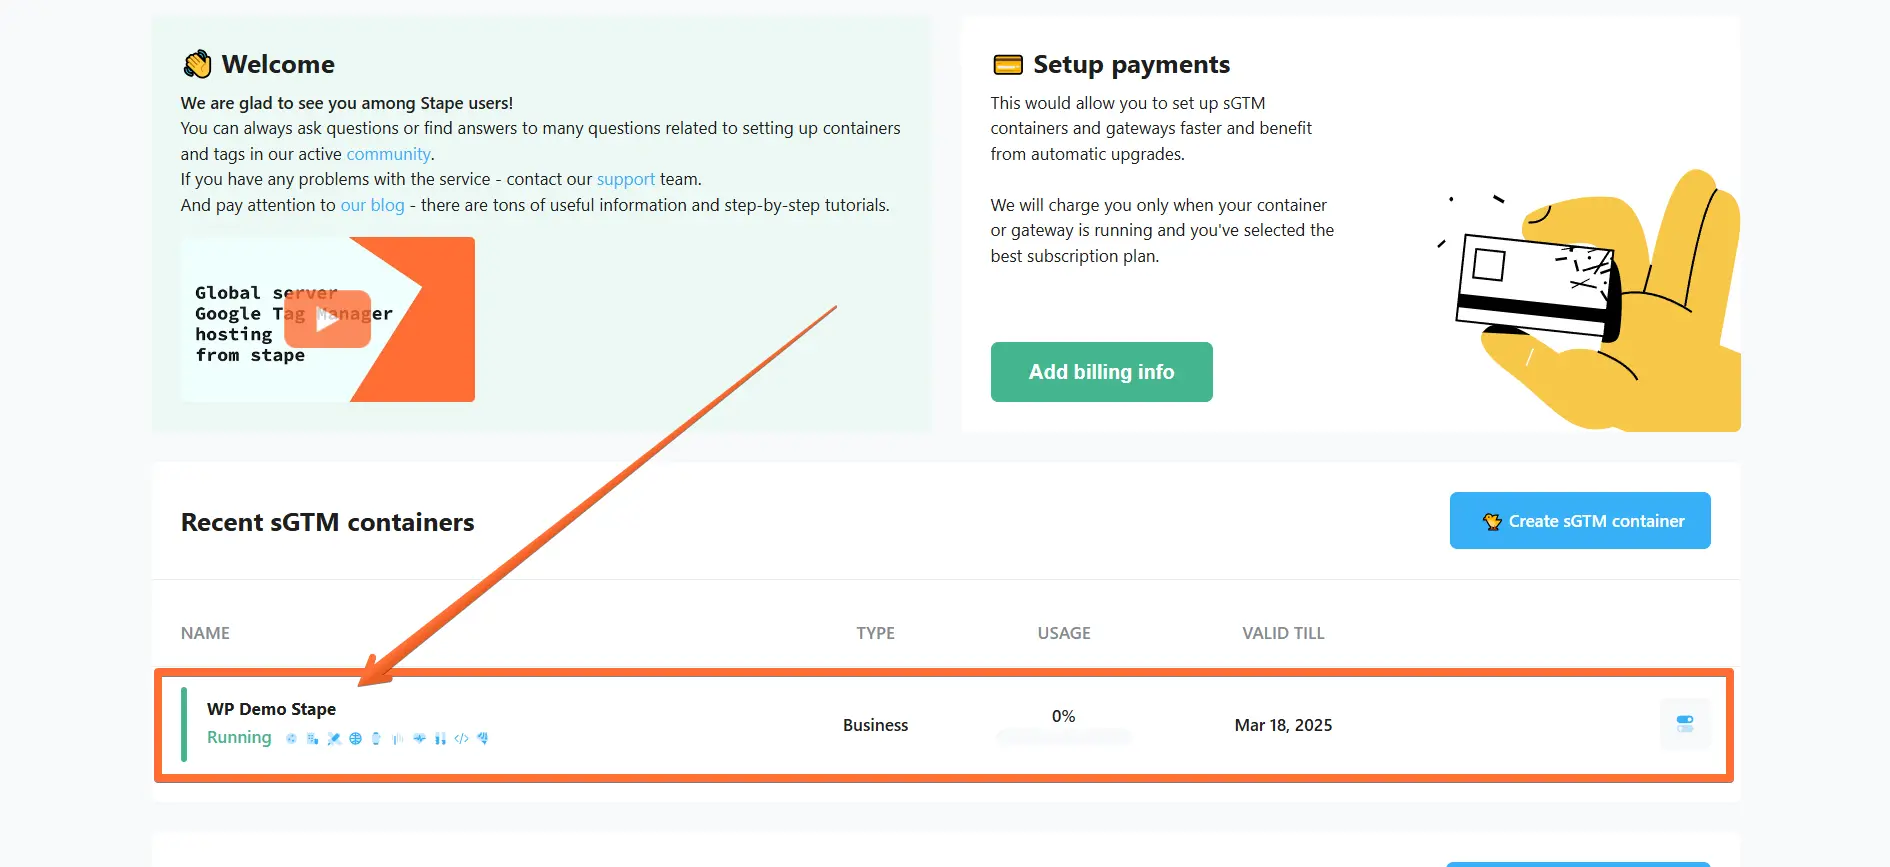Click the usage progress bar showing 0%
This screenshot has width=1890, height=867.
point(1063,737)
